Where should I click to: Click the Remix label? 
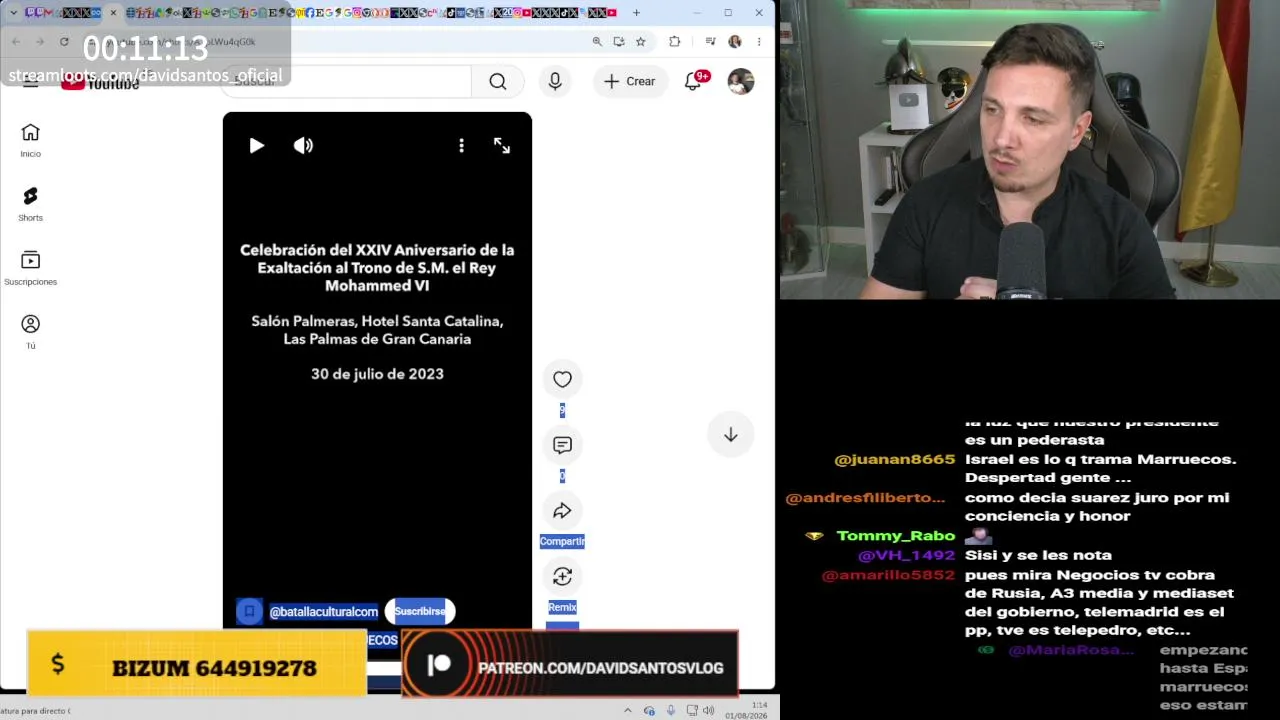coord(562,607)
